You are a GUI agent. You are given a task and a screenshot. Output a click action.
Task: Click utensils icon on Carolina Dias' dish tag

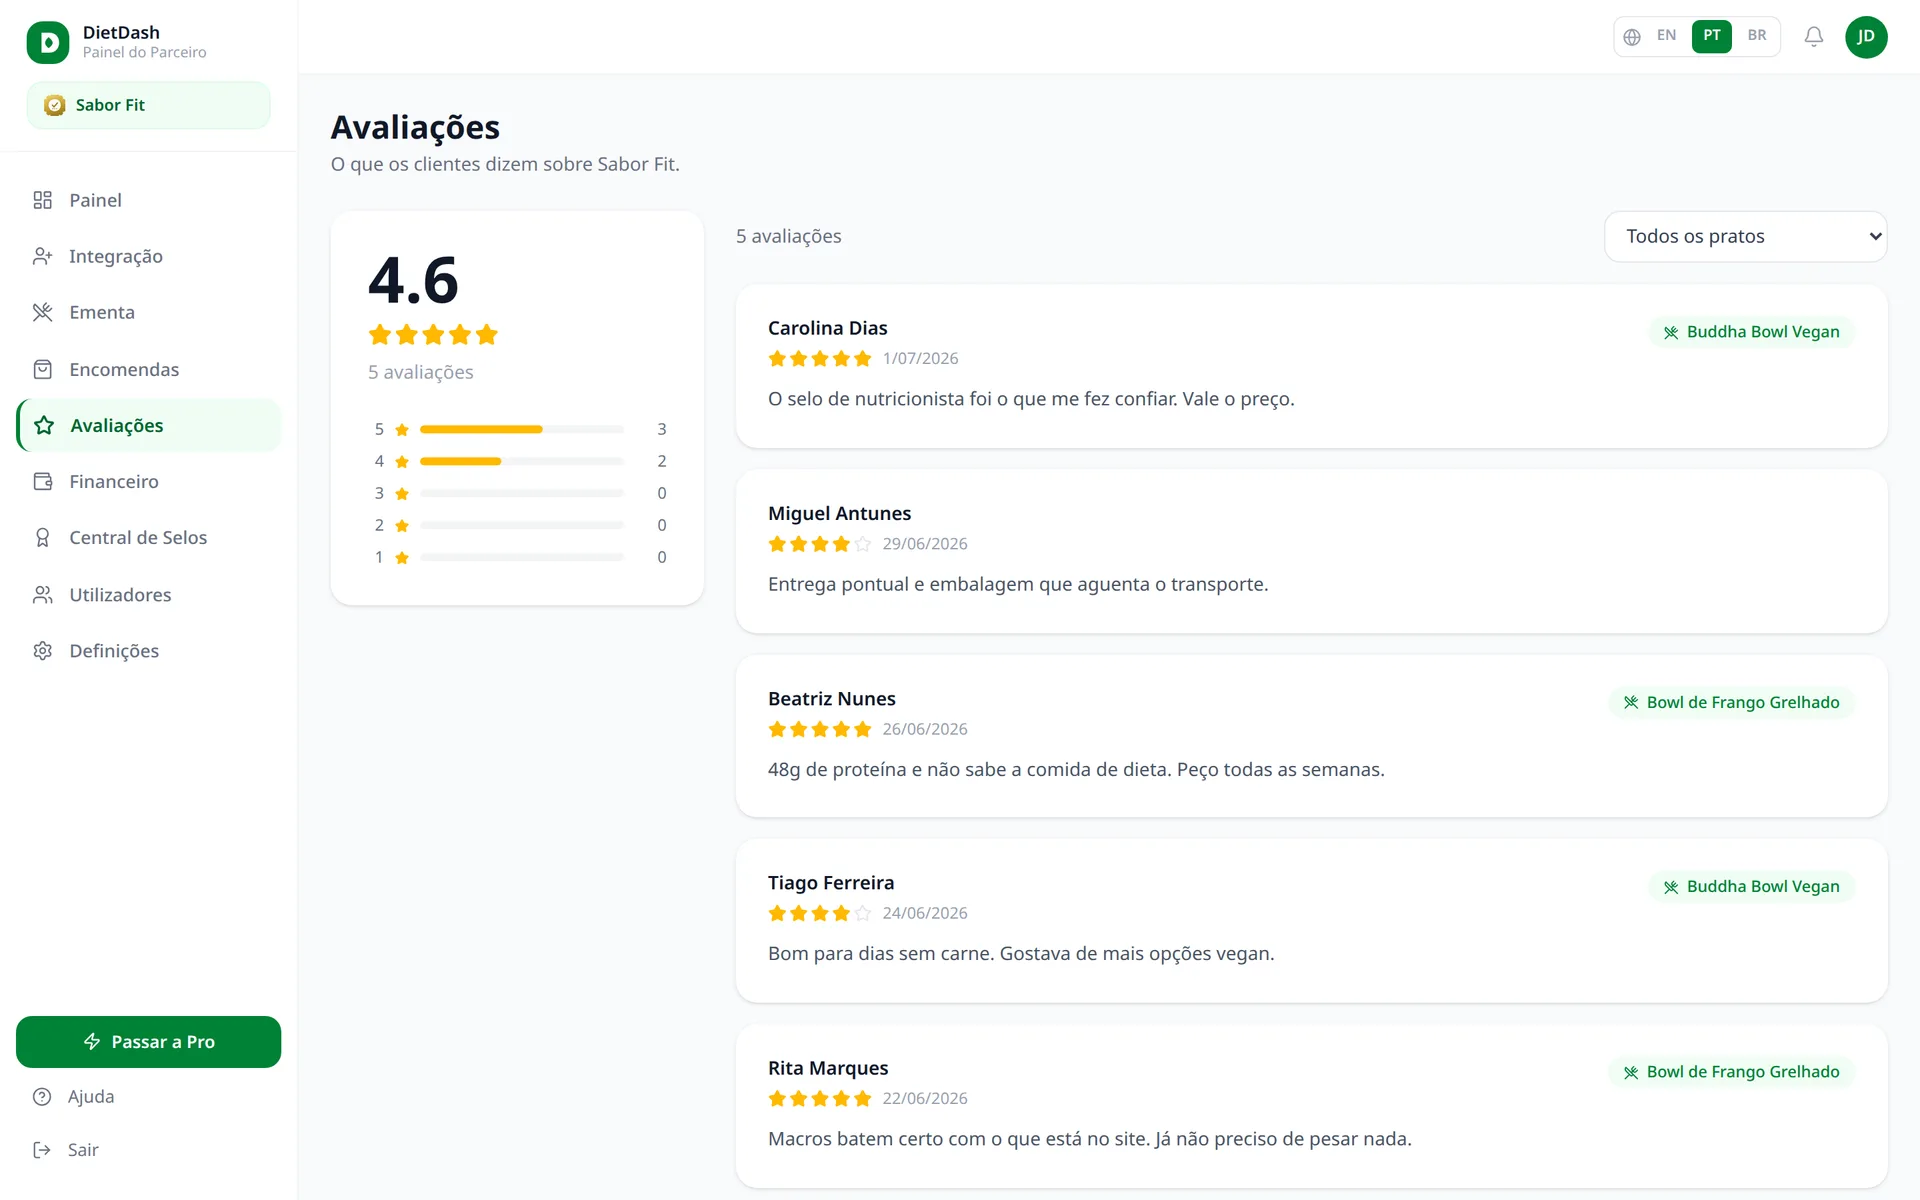1671,332
